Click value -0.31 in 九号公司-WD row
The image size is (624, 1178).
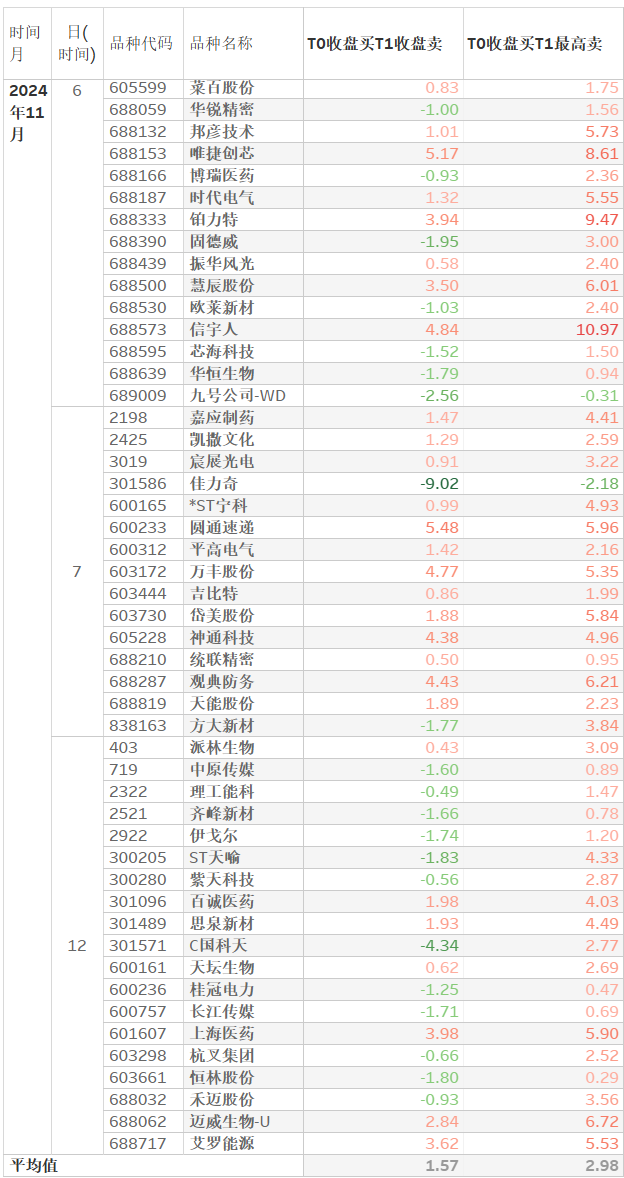[x=601, y=397]
